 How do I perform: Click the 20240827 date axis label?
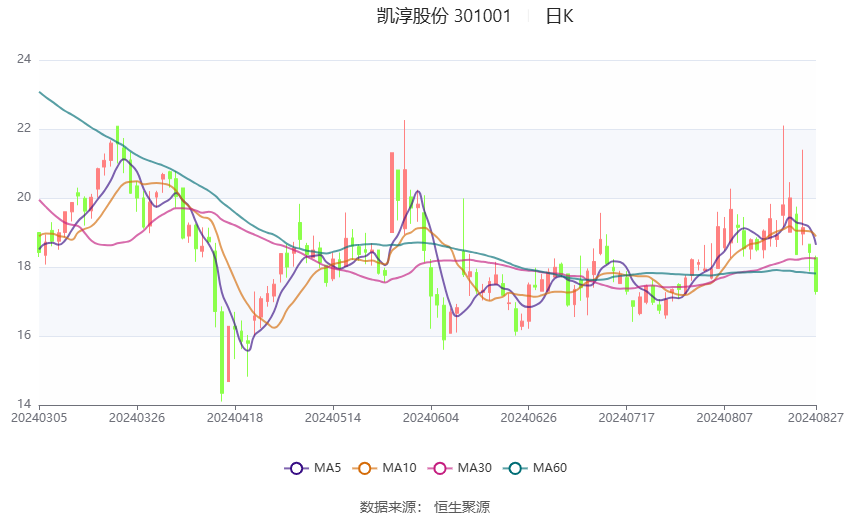pos(816,418)
